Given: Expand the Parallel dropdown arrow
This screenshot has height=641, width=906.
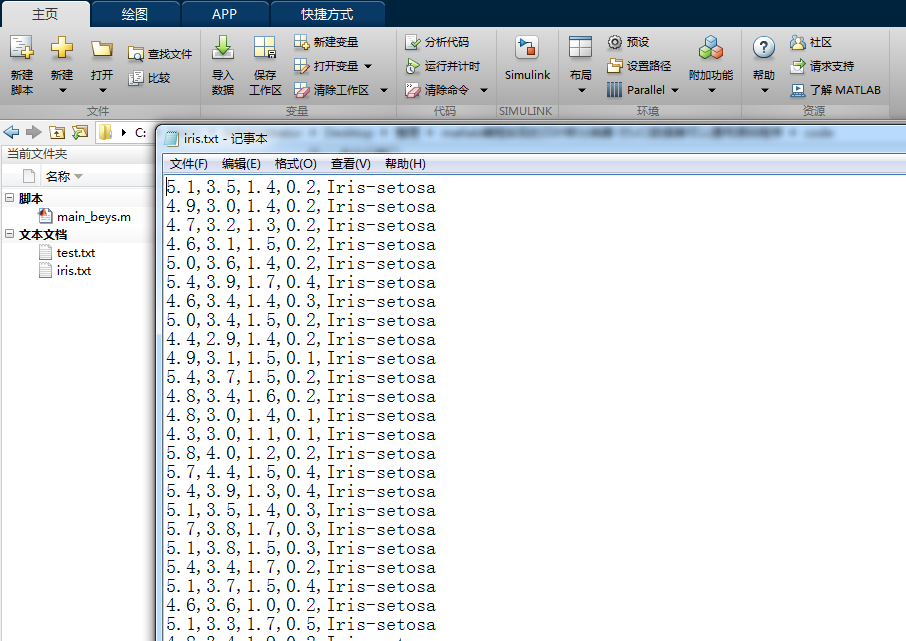Looking at the screenshot, I should pos(674,91).
